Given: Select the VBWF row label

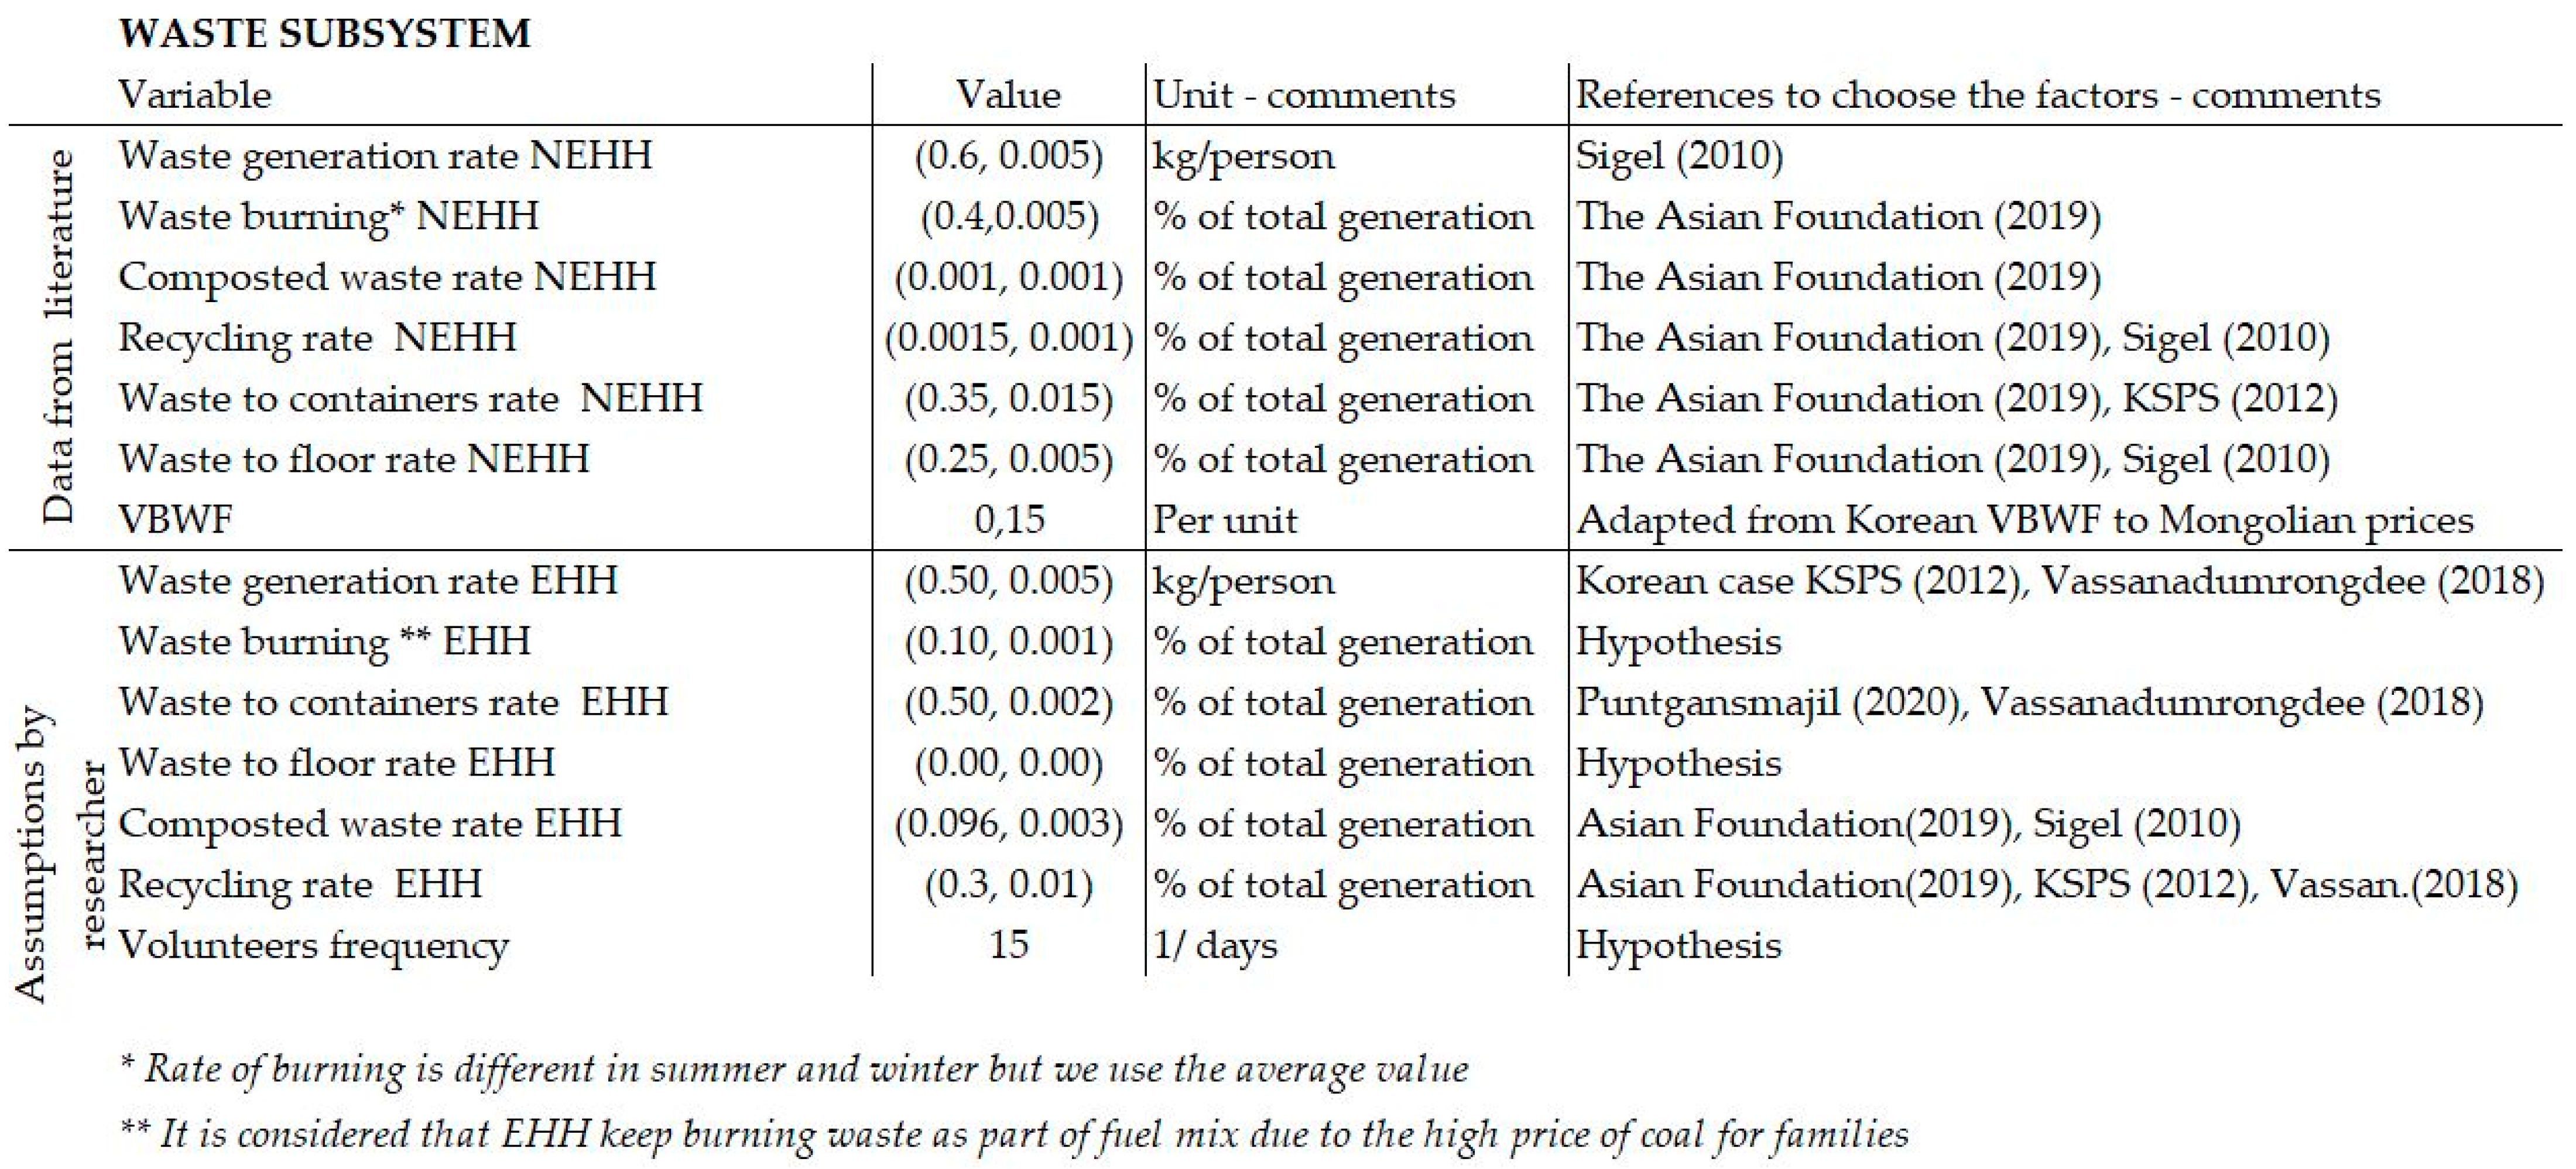Looking at the screenshot, I should (x=175, y=520).
